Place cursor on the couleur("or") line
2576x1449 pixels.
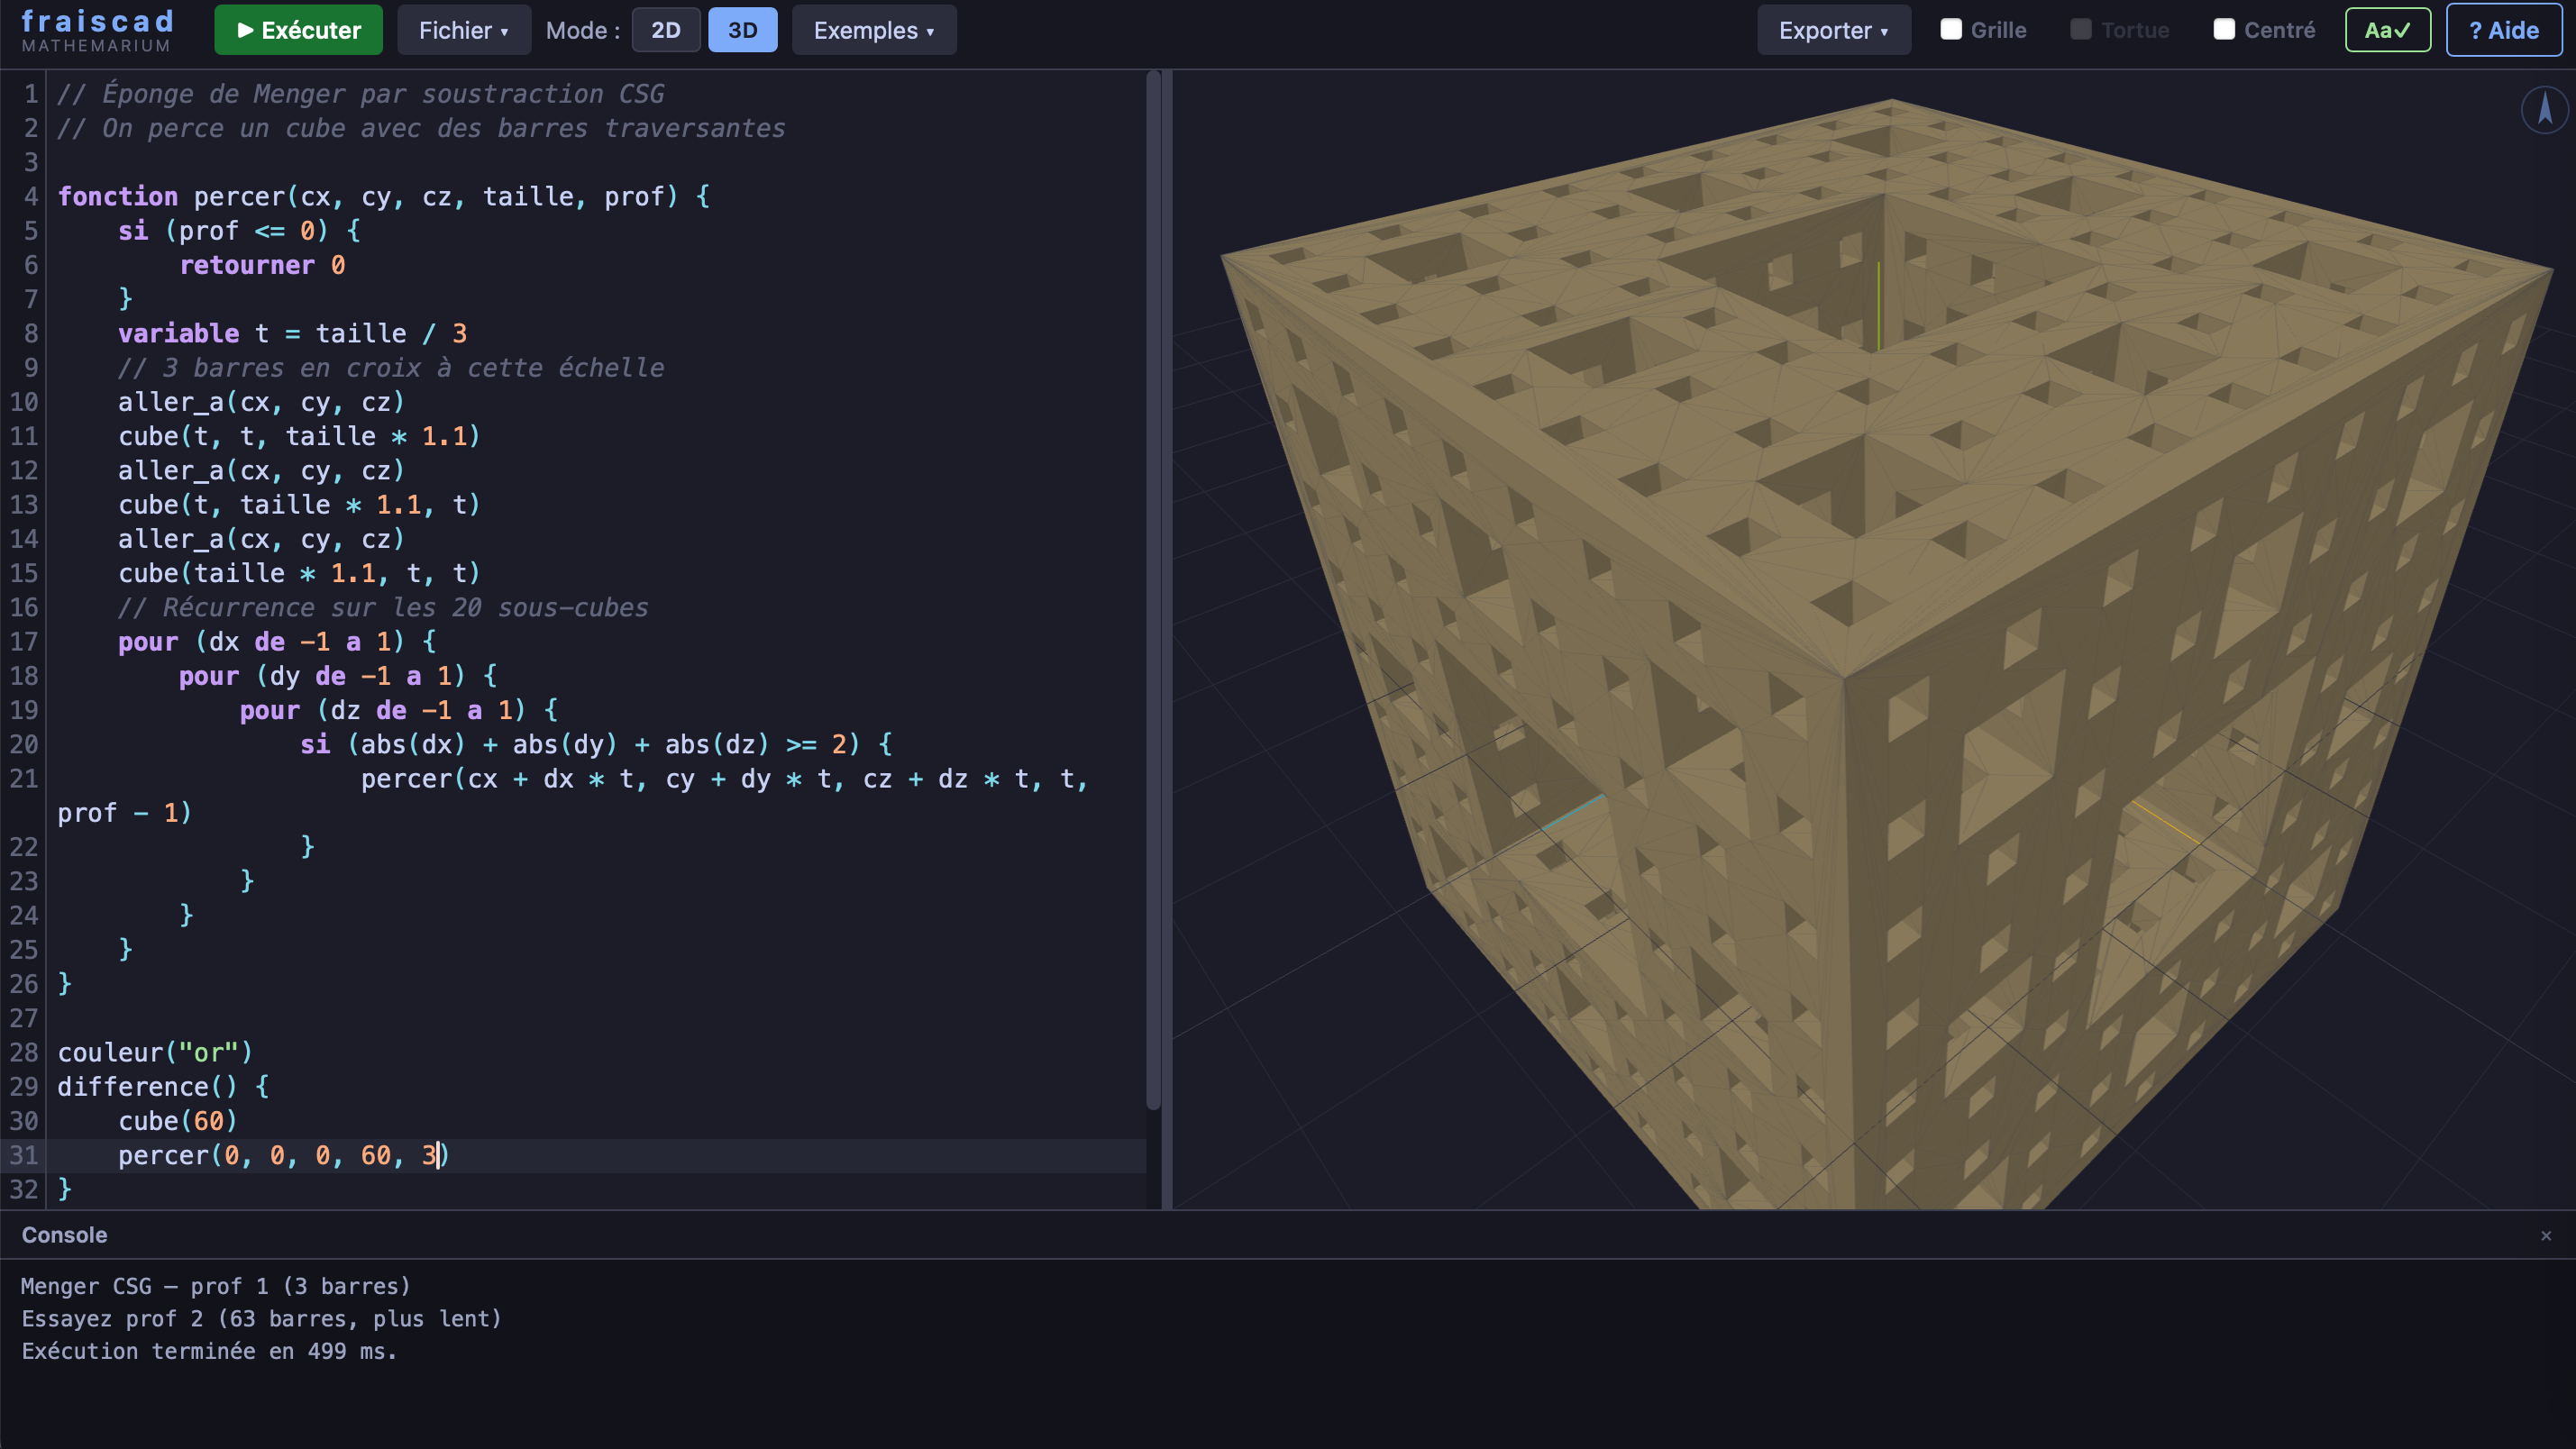tap(155, 1053)
